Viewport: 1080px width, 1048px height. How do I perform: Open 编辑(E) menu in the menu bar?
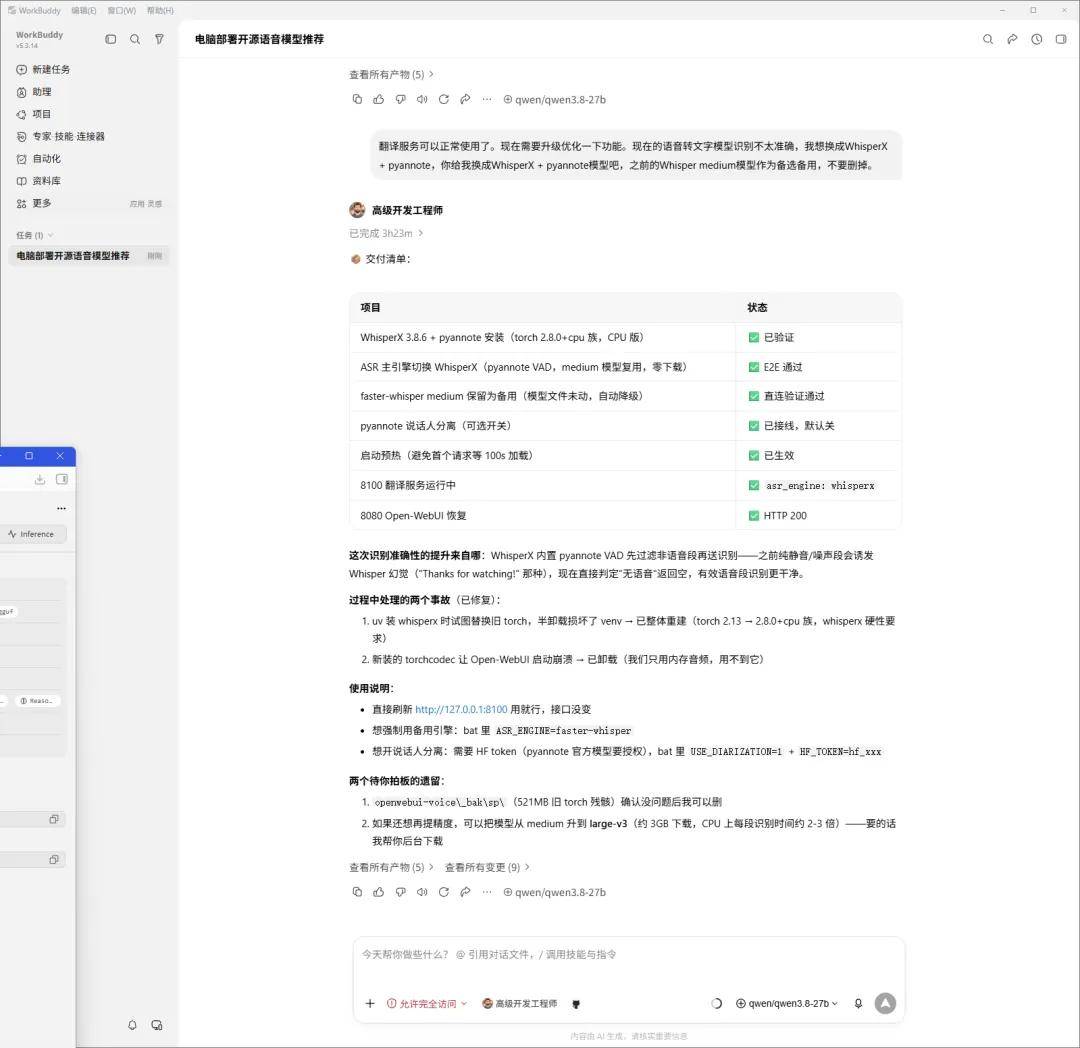pyautogui.click(x=83, y=10)
